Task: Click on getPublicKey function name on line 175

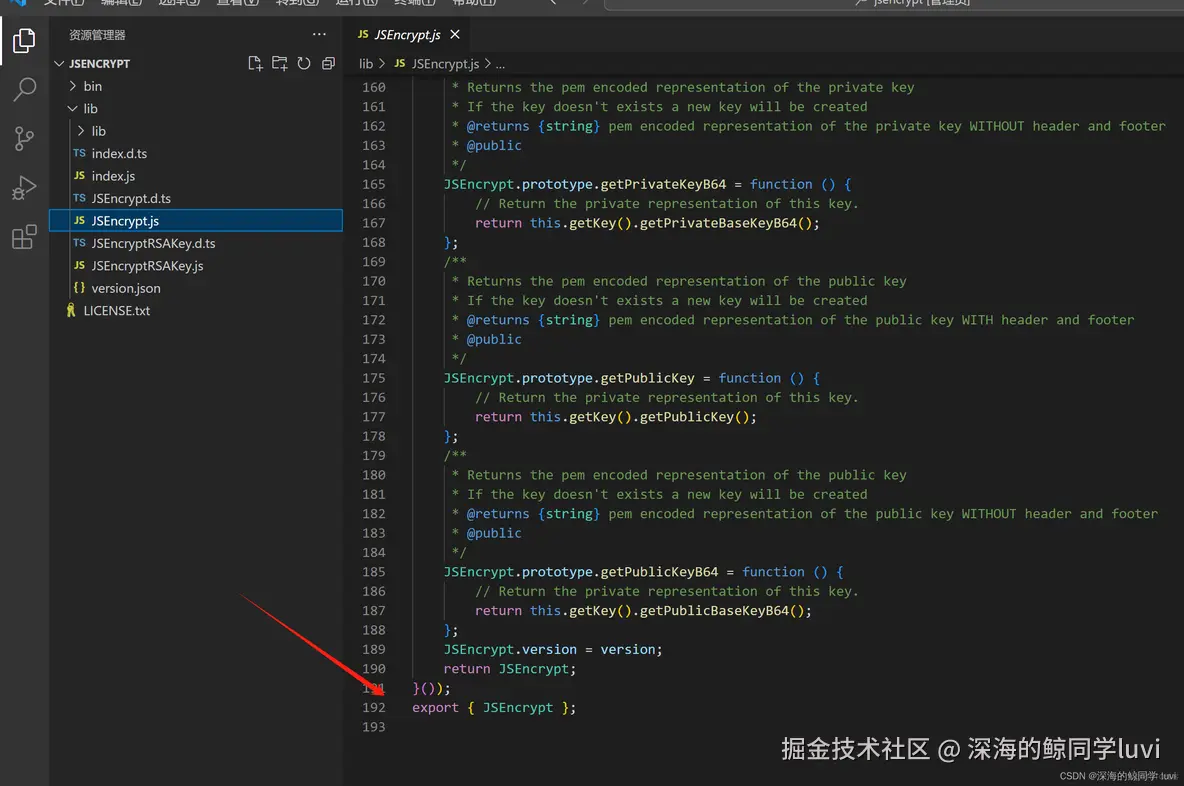Action: [x=647, y=378]
